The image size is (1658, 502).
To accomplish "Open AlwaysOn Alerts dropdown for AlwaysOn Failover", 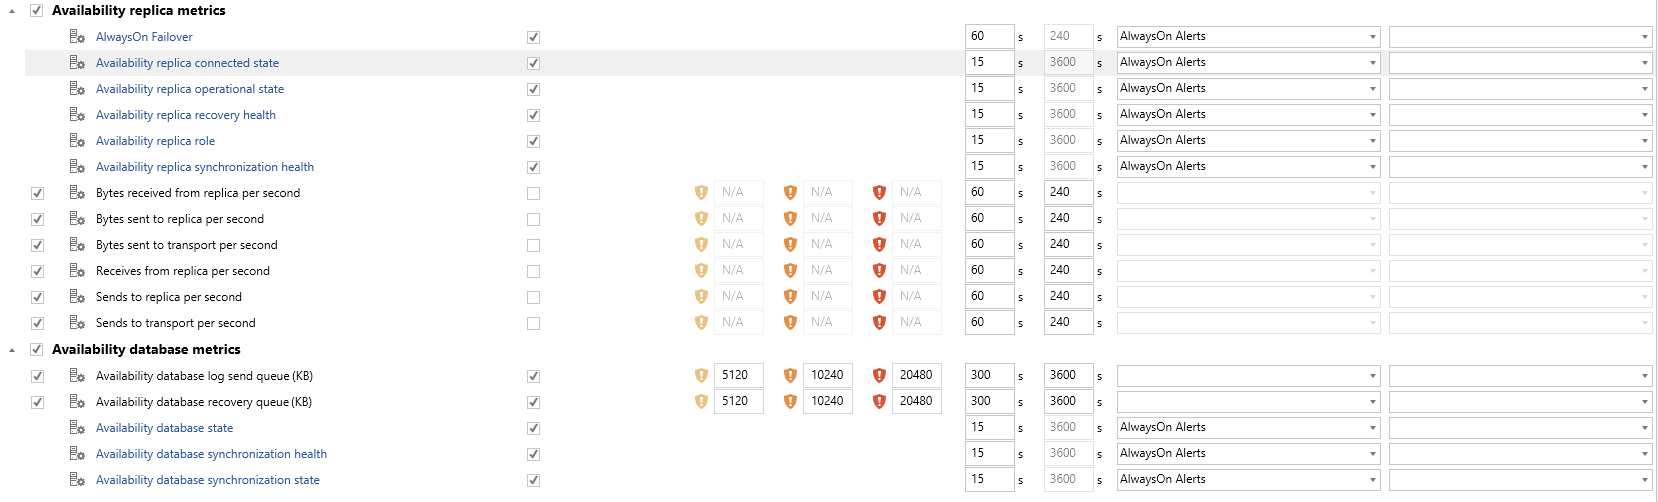I will [x=1248, y=36].
